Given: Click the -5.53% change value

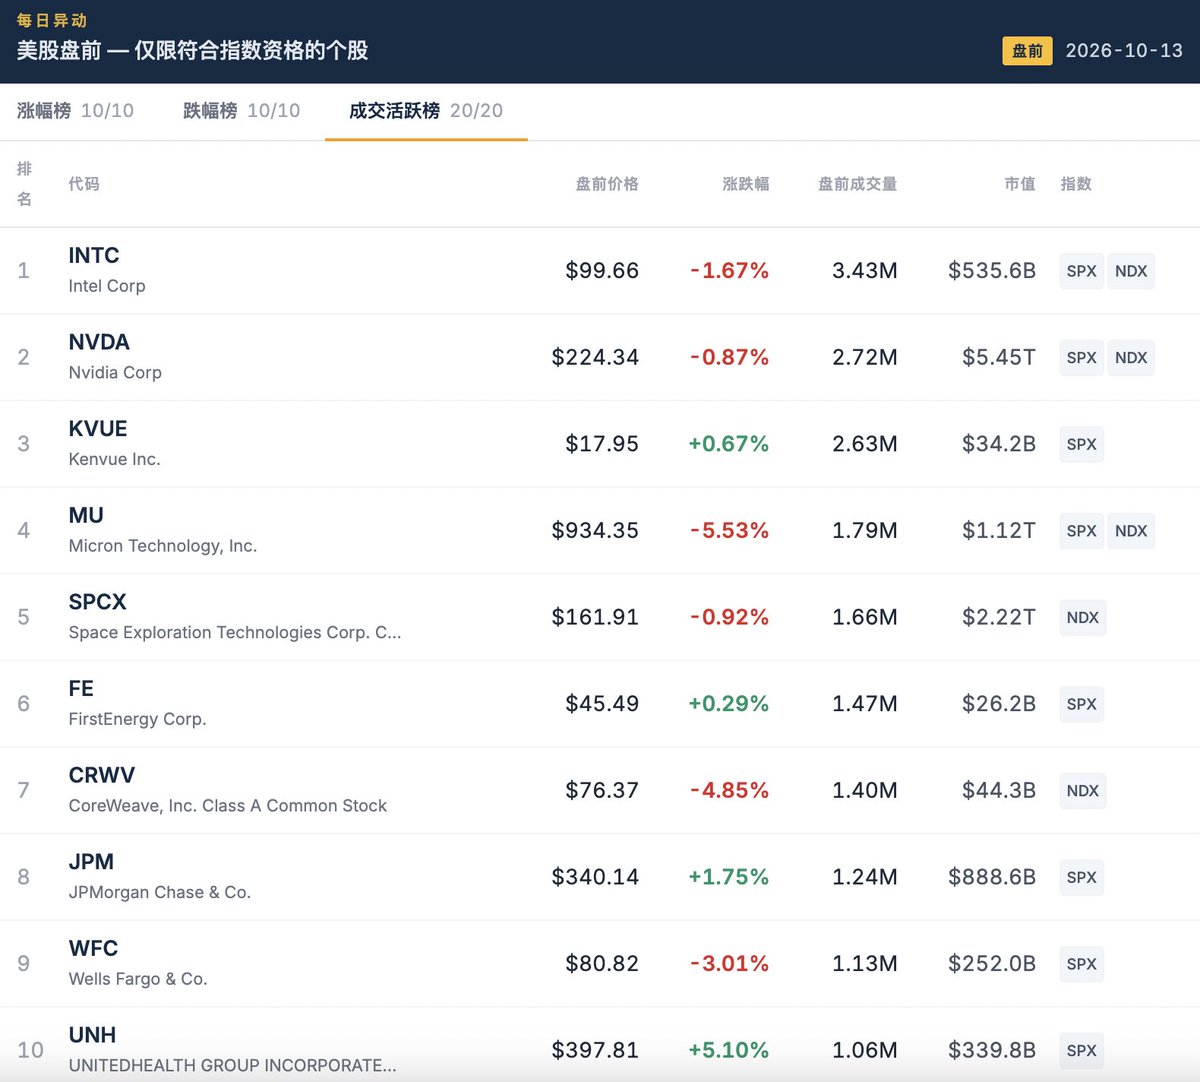Looking at the screenshot, I should 729,531.
